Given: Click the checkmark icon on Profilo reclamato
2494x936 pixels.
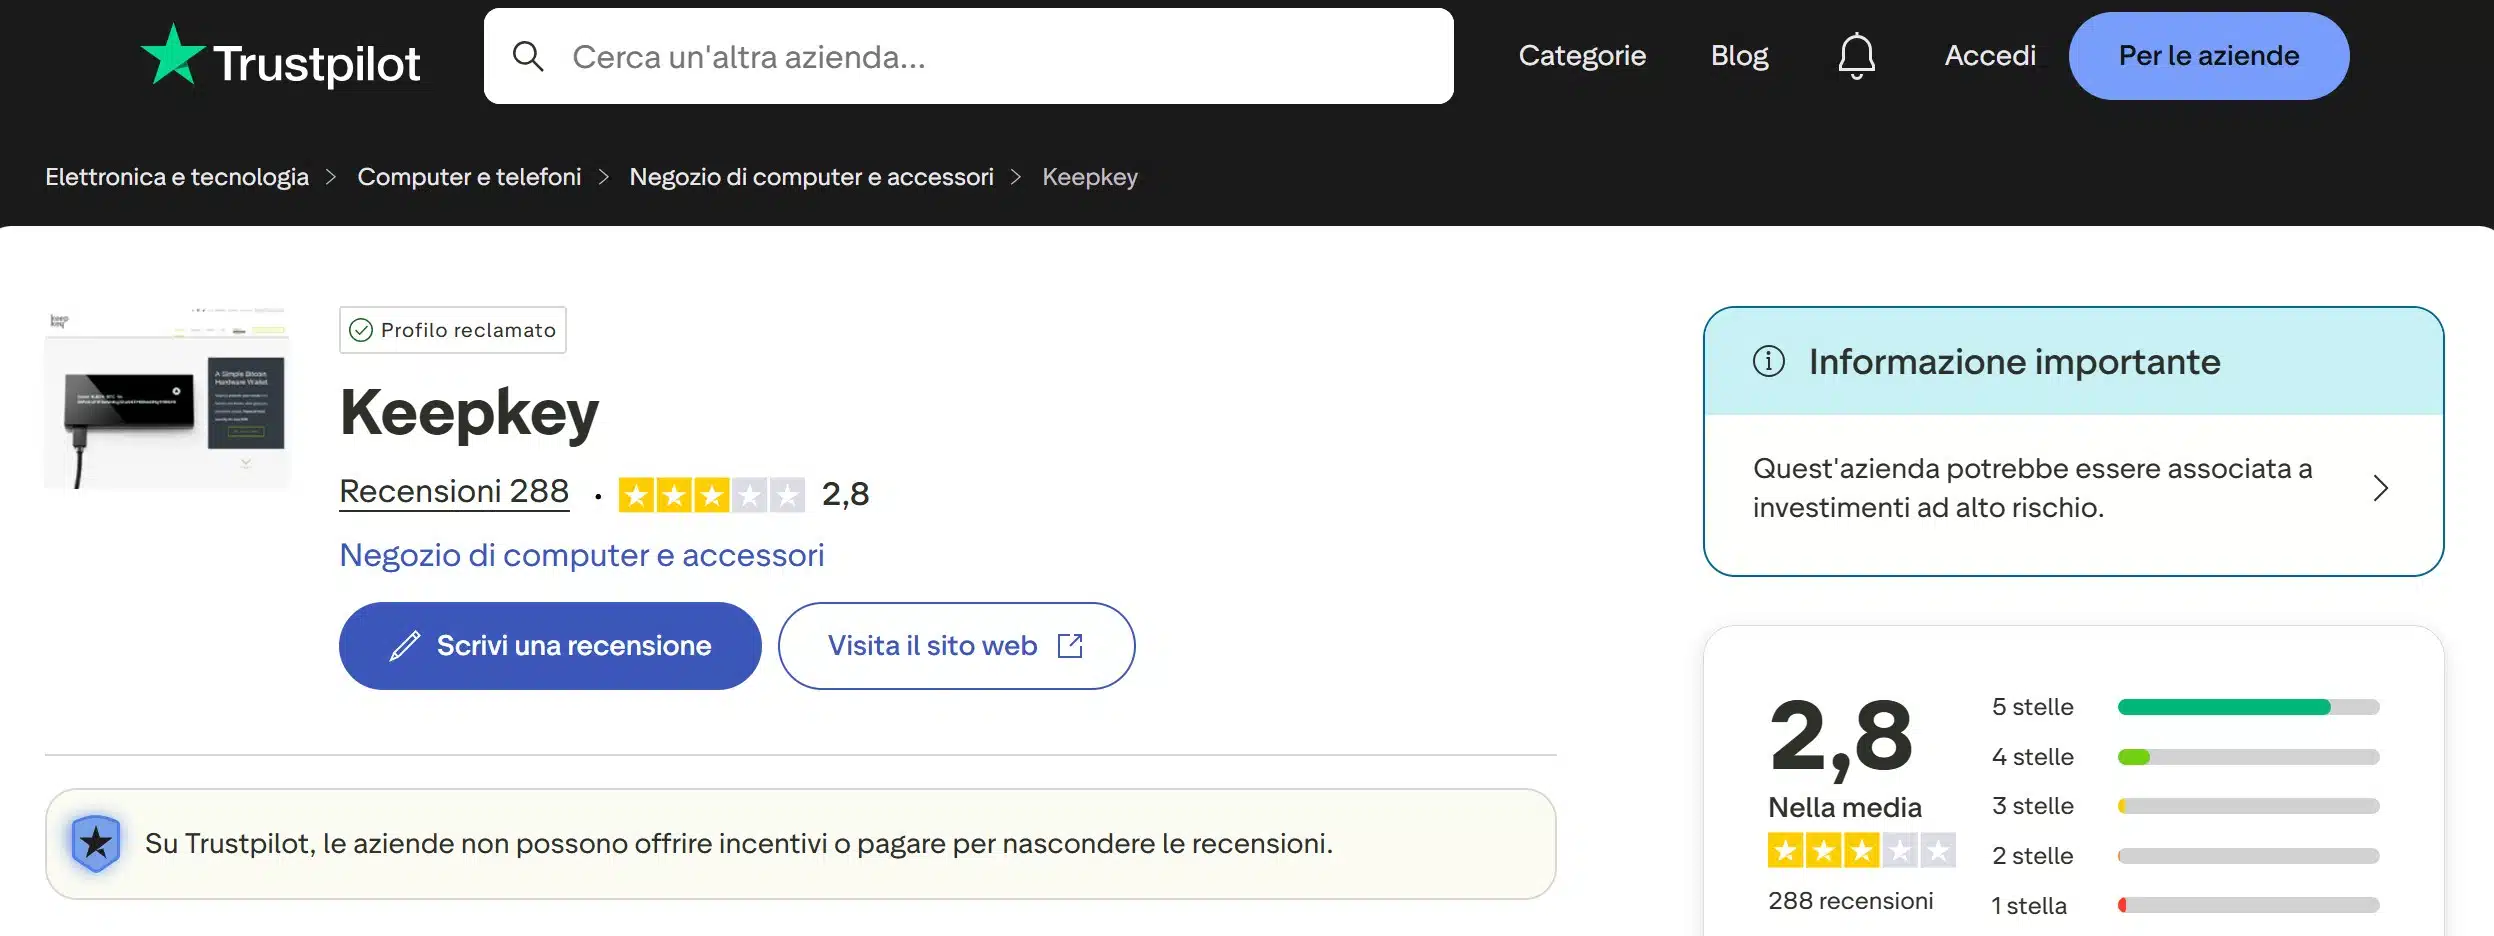Looking at the screenshot, I should tap(362, 330).
